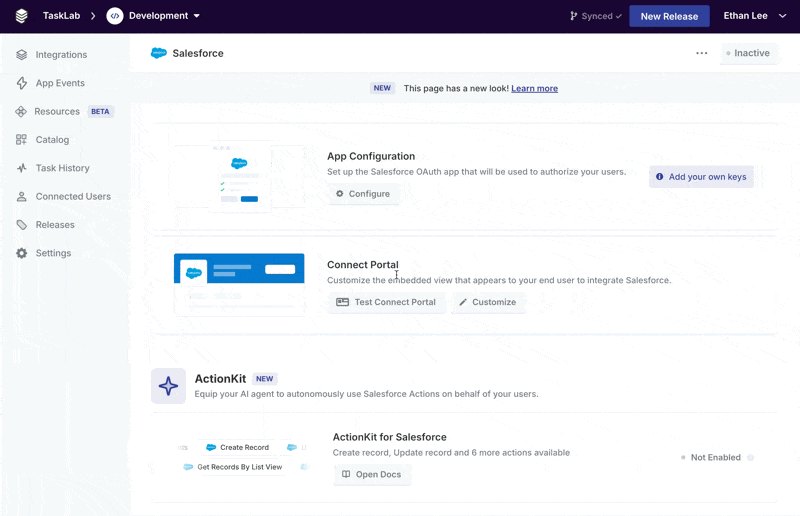Viewport: 800px width, 516px height.
Task: Click the App Events lightning icon
Action: [21, 83]
